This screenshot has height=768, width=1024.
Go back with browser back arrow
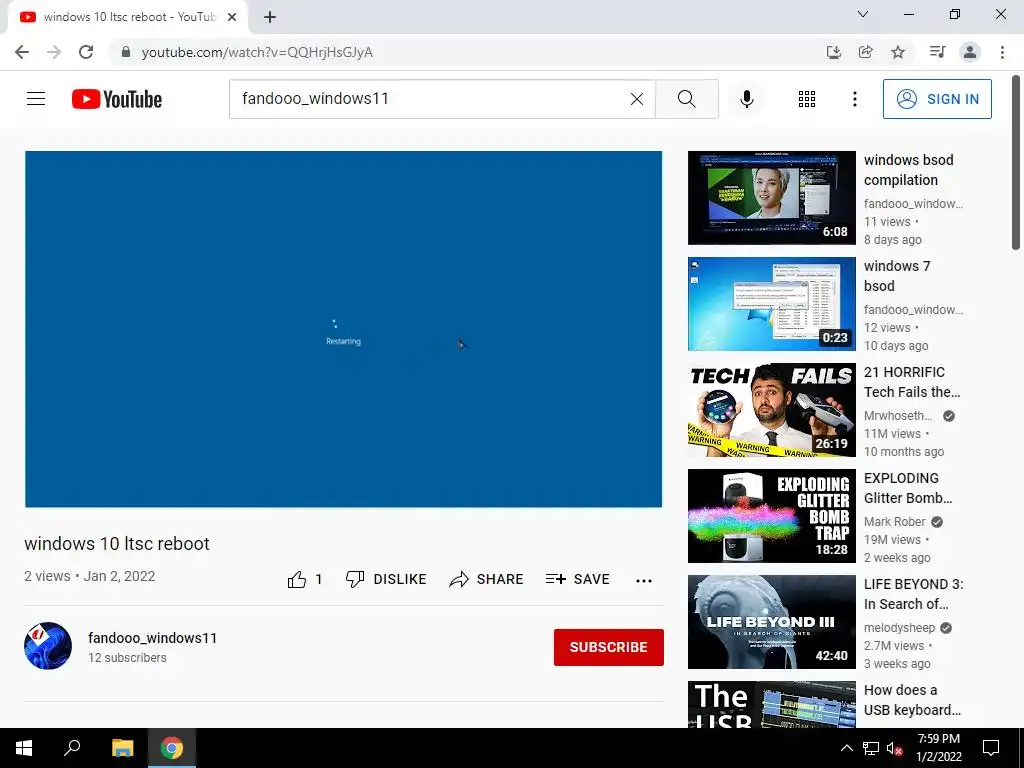(x=22, y=52)
